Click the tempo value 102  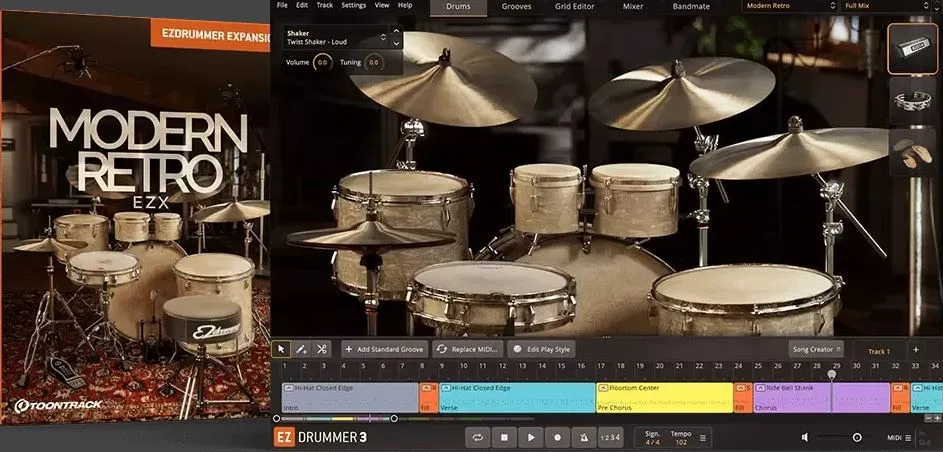pos(681,442)
